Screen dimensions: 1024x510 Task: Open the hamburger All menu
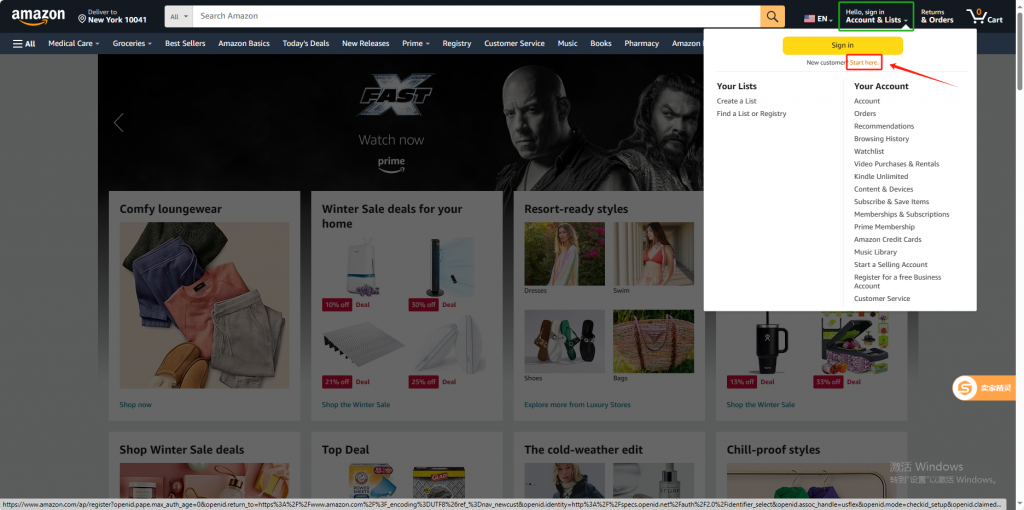pyautogui.click(x=24, y=44)
